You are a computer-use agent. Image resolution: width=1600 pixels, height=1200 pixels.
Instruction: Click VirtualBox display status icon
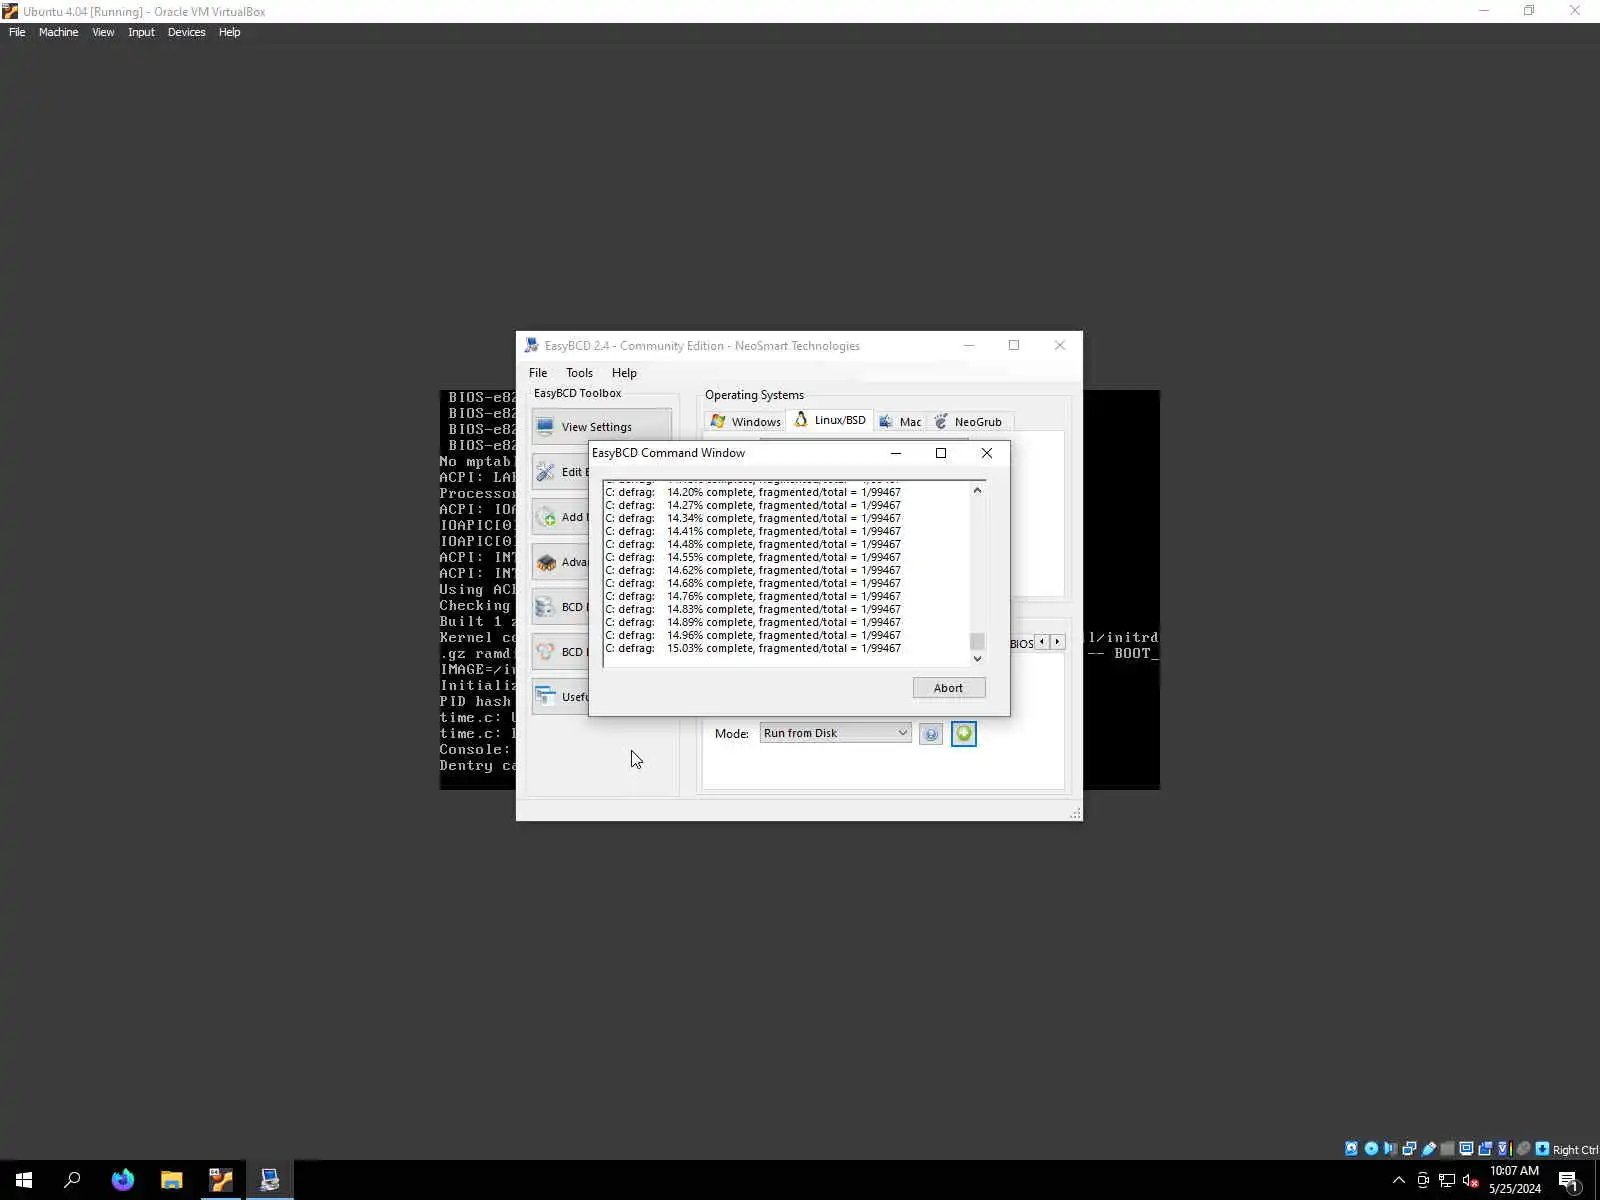click(x=1466, y=1149)
